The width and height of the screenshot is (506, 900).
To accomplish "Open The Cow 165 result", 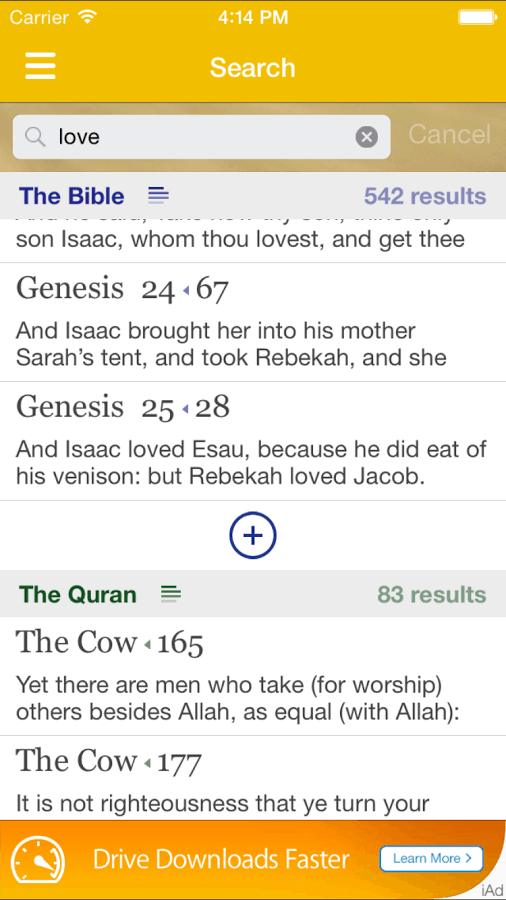I will [253, 677].
